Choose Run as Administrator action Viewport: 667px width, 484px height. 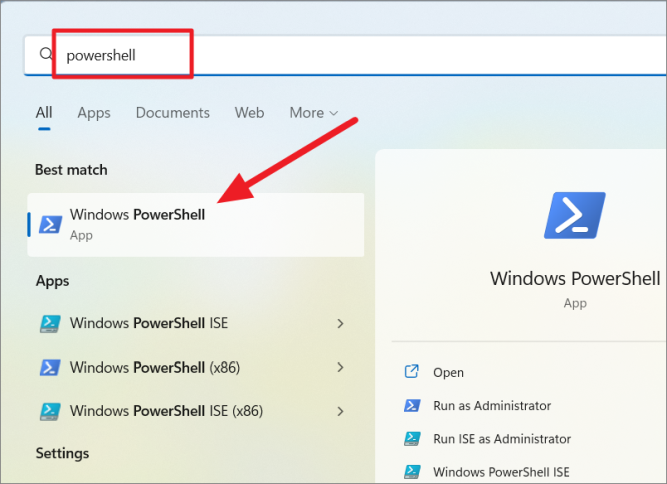(492, 406)
